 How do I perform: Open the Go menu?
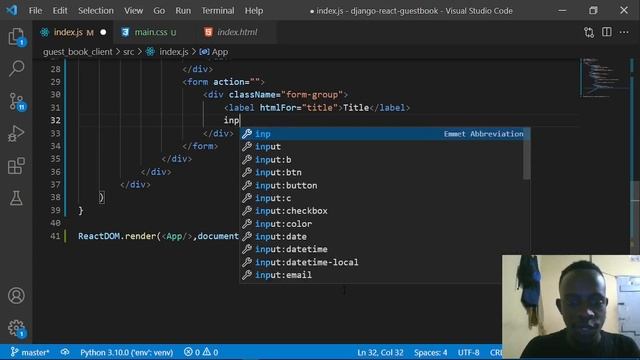tap(159, 11)
